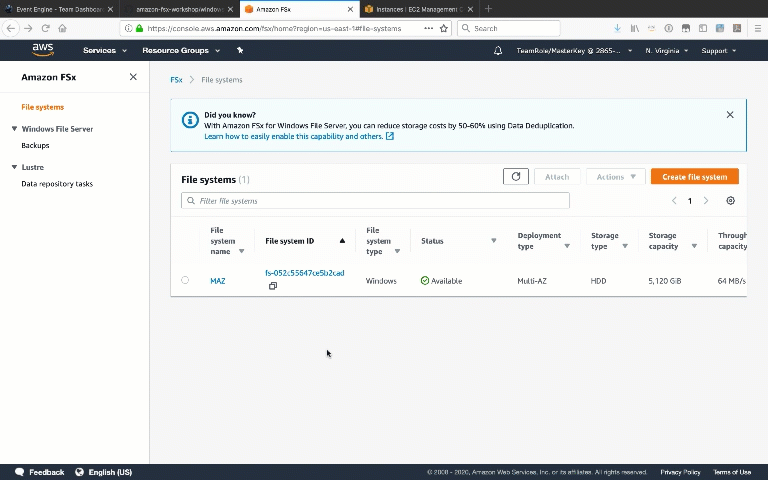Switch to Event Engine Team Dashboard tab
The width and height of the screenshot is (768, 480).
(60, 9)
